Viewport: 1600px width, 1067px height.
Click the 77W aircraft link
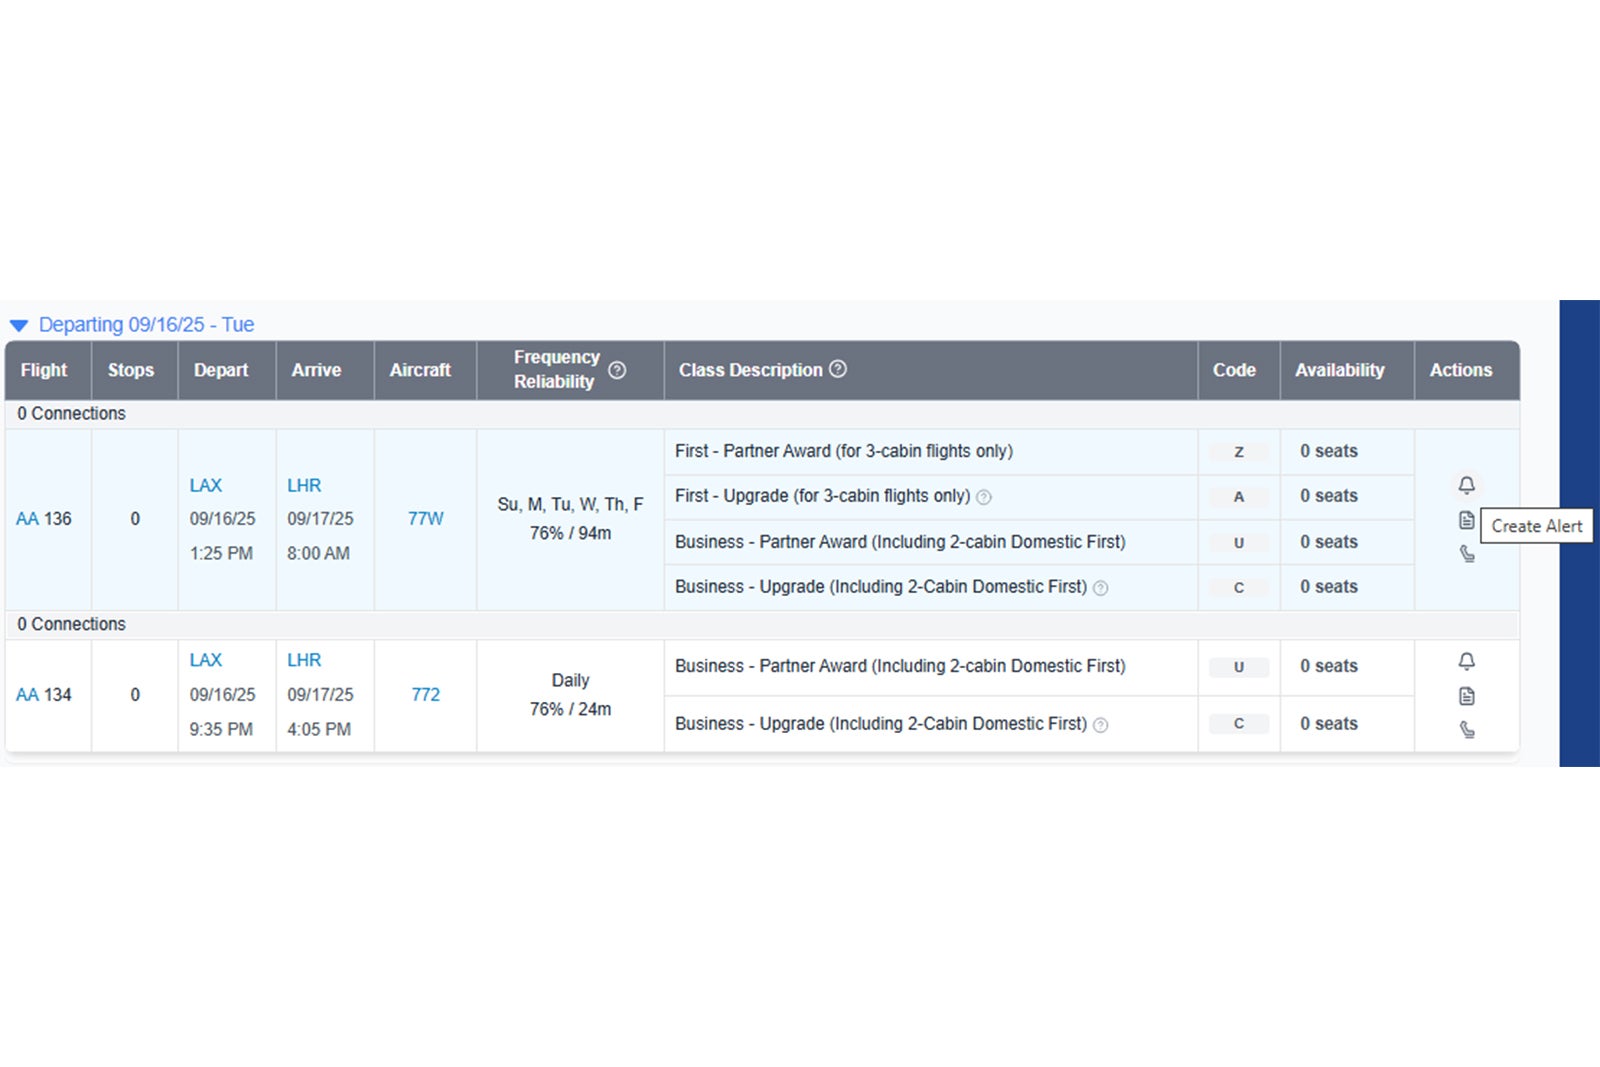tap(425, 519)
